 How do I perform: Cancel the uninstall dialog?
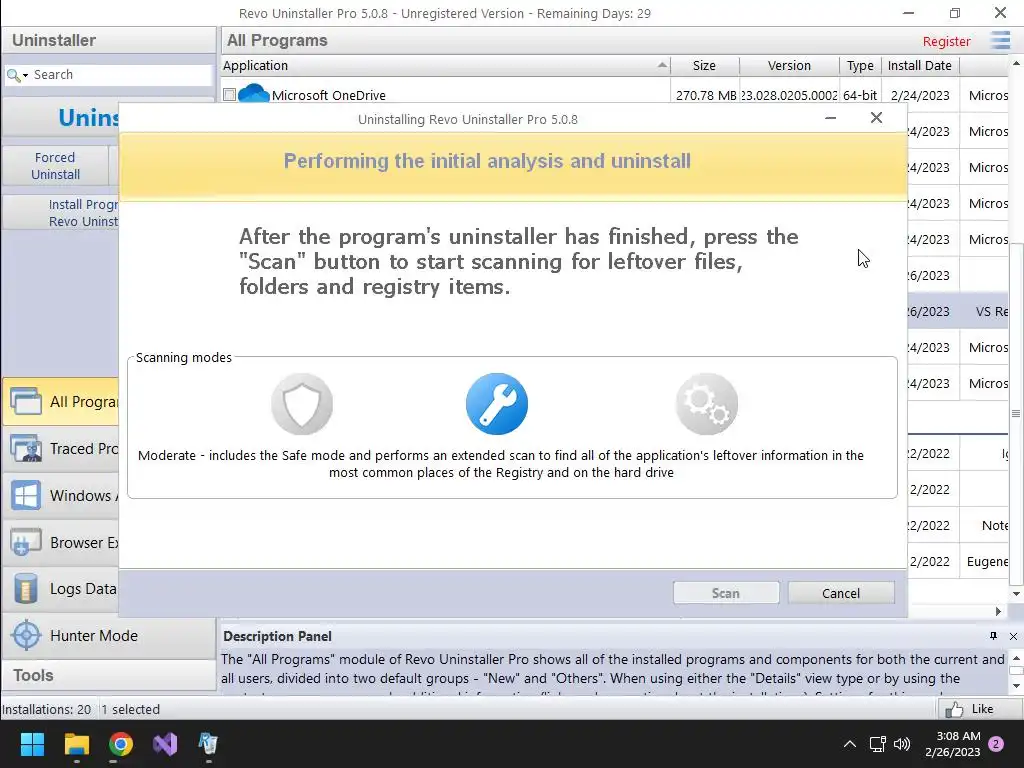click(x=840, y=593)
